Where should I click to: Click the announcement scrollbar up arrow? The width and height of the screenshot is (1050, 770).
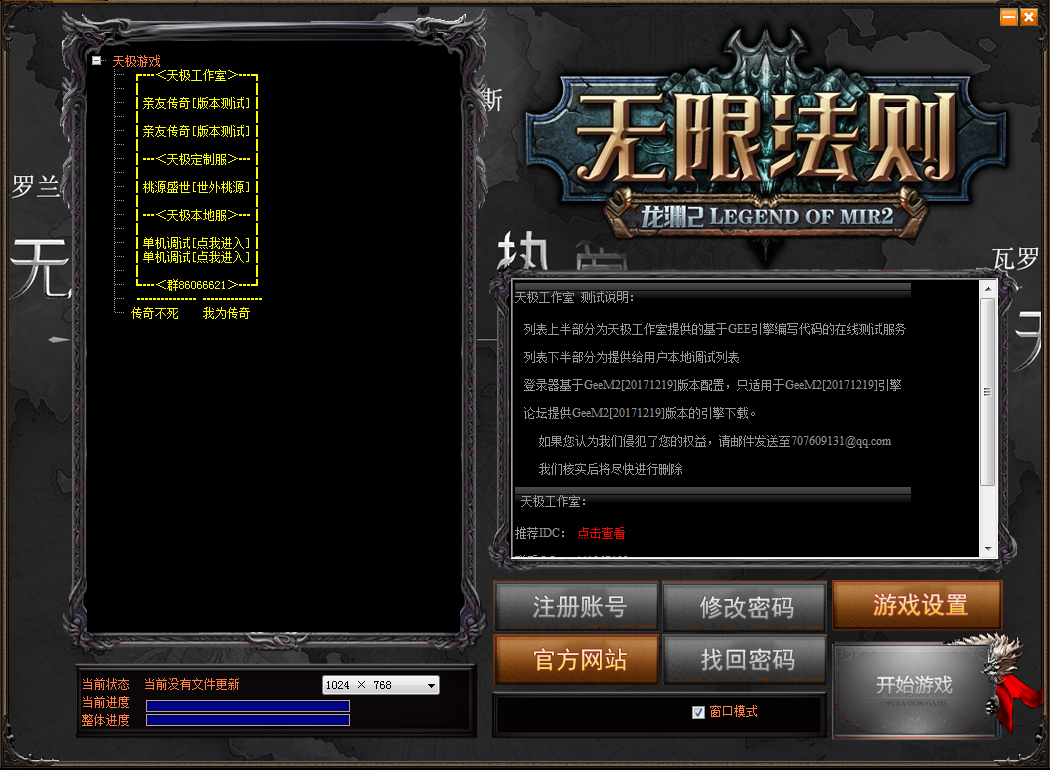(x=988, y=289)
